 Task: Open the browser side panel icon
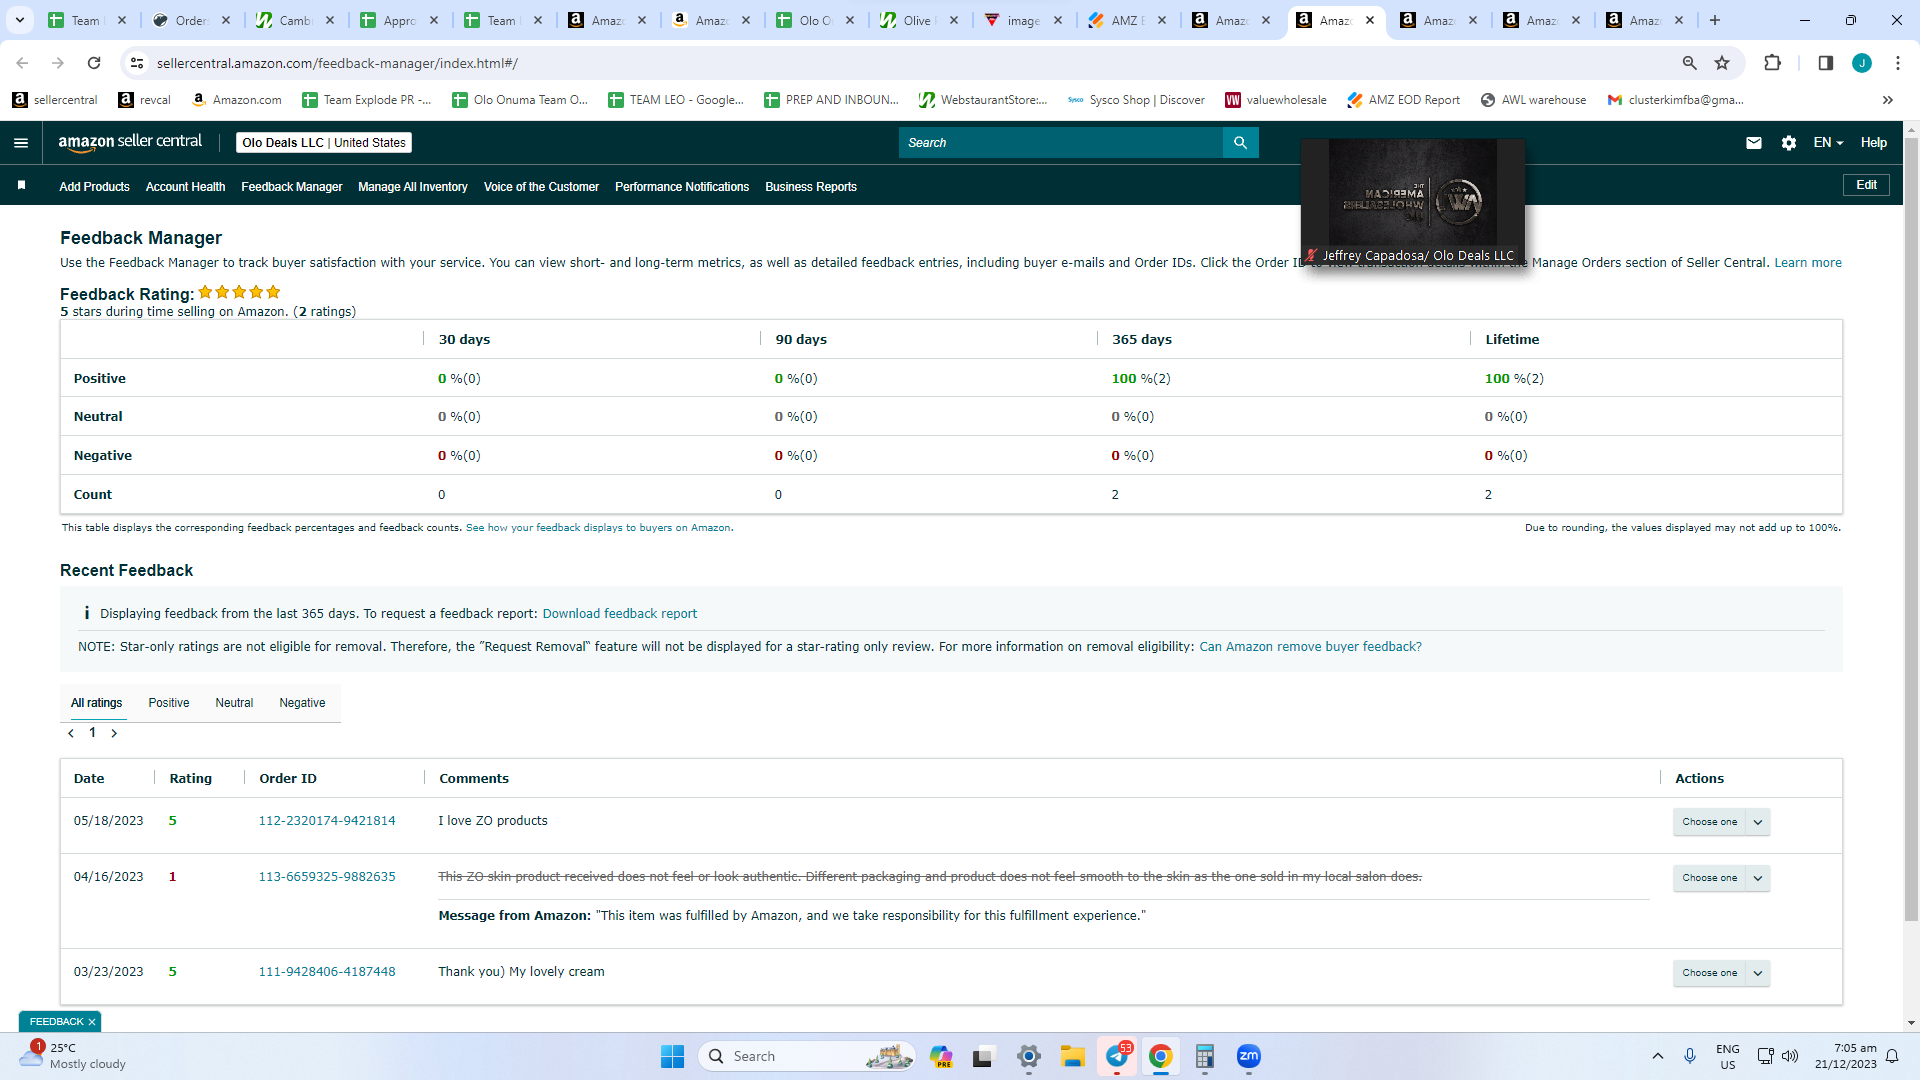pos(1825,63)
